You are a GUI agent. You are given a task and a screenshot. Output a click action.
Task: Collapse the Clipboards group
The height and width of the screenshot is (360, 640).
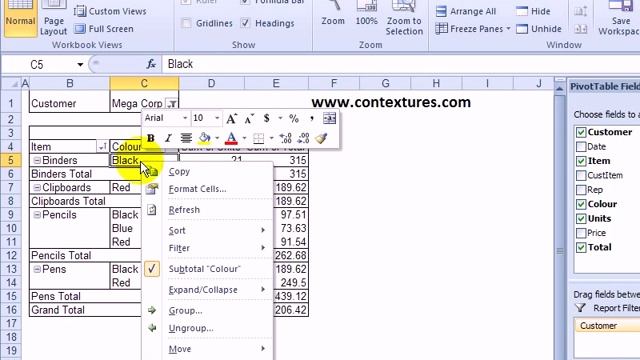[37, 188]
